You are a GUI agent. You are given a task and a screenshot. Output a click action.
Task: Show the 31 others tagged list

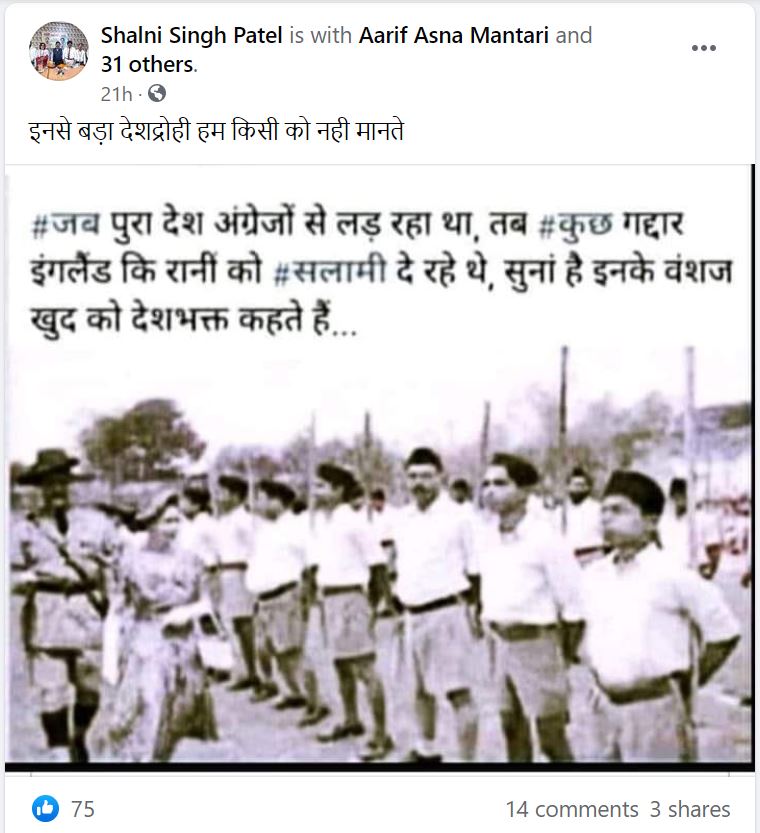tap(148, 64)
